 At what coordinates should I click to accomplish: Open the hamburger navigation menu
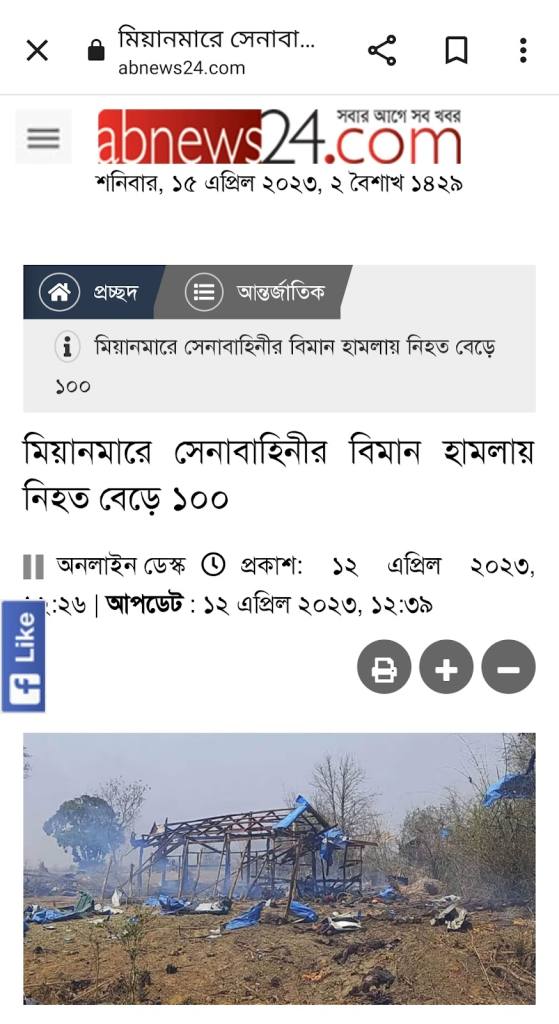44,137
